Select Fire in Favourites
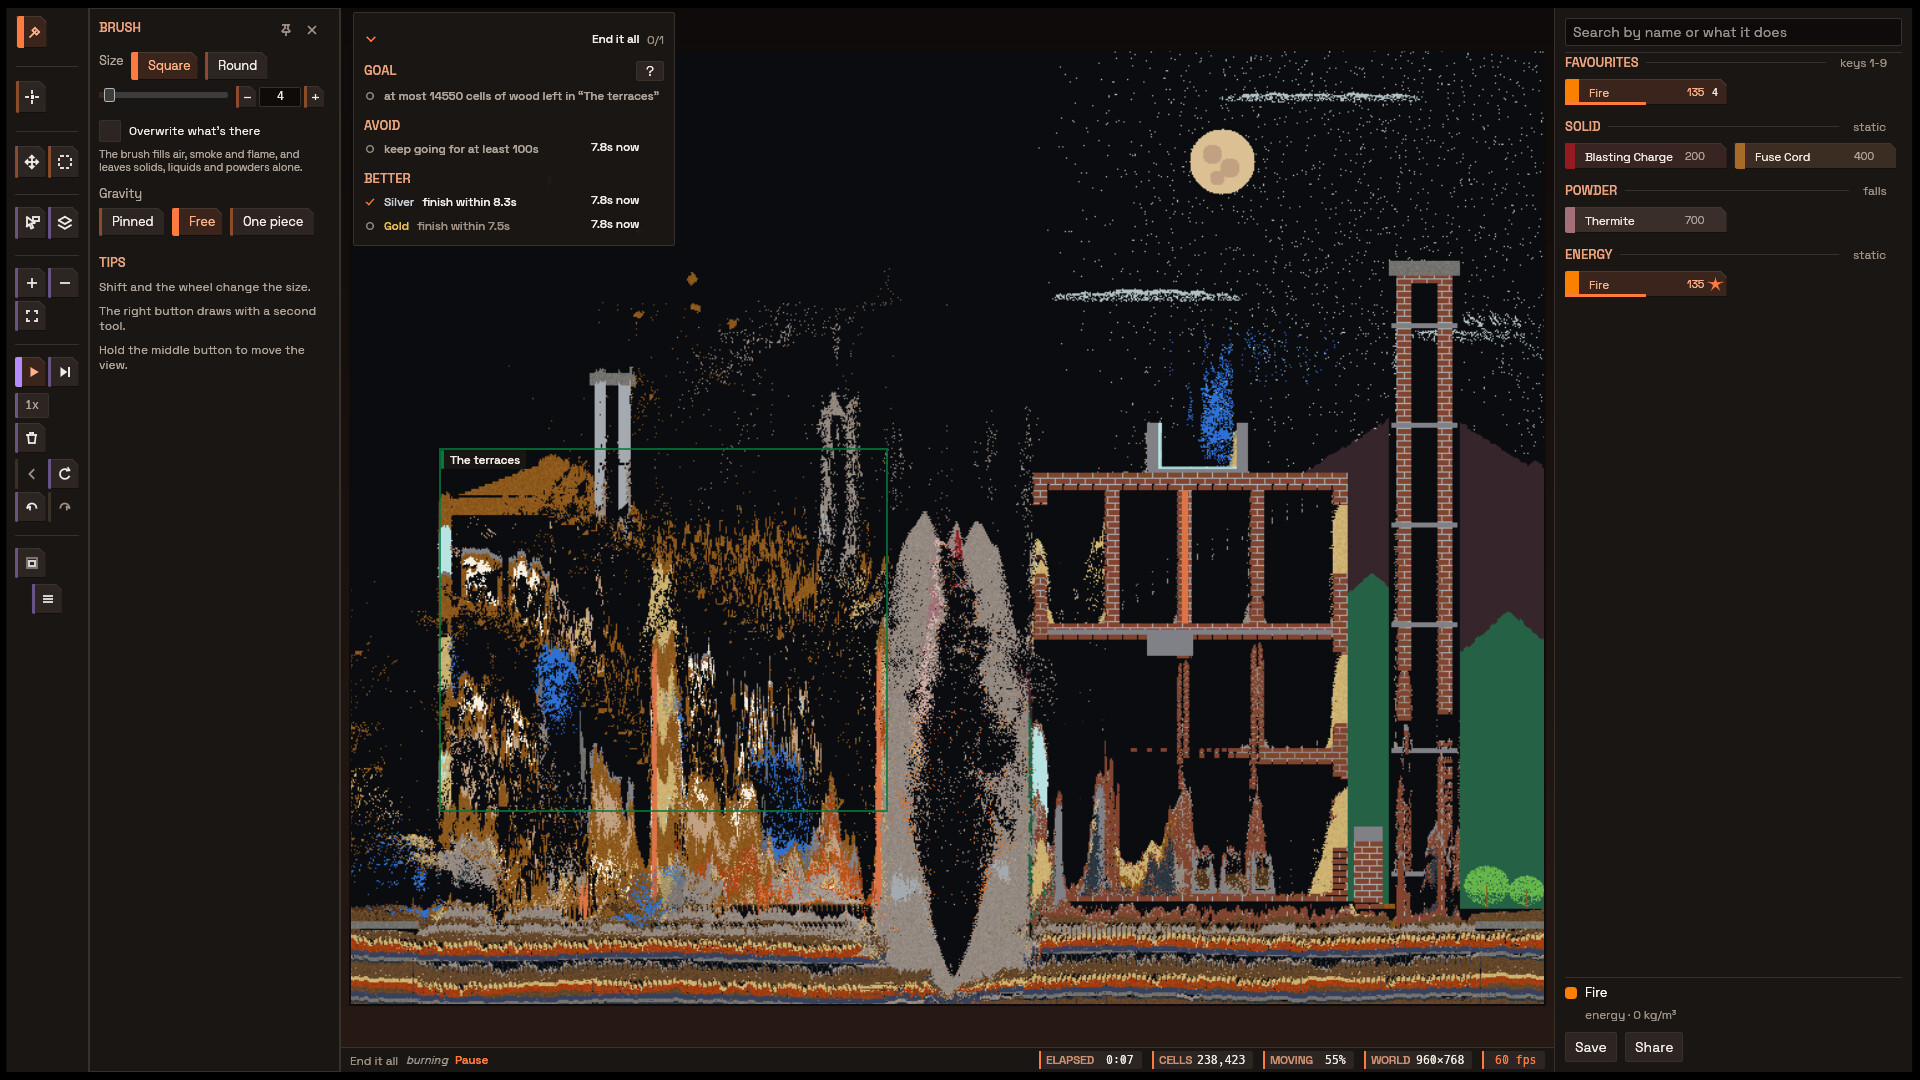This screenshot has height=1080, width=1920. click(x=1645, y=92)
